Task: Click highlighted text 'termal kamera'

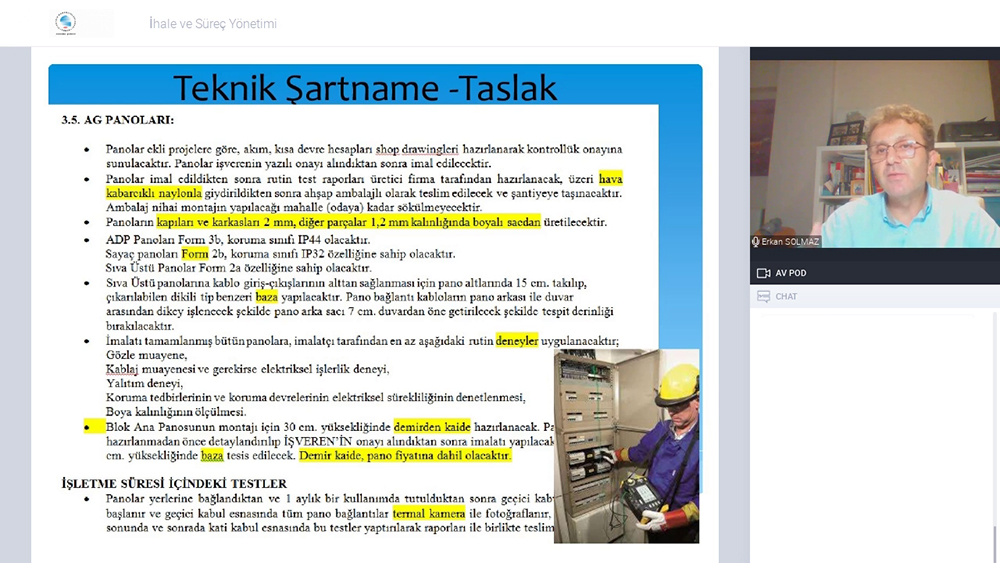Action: coord(429,513)
